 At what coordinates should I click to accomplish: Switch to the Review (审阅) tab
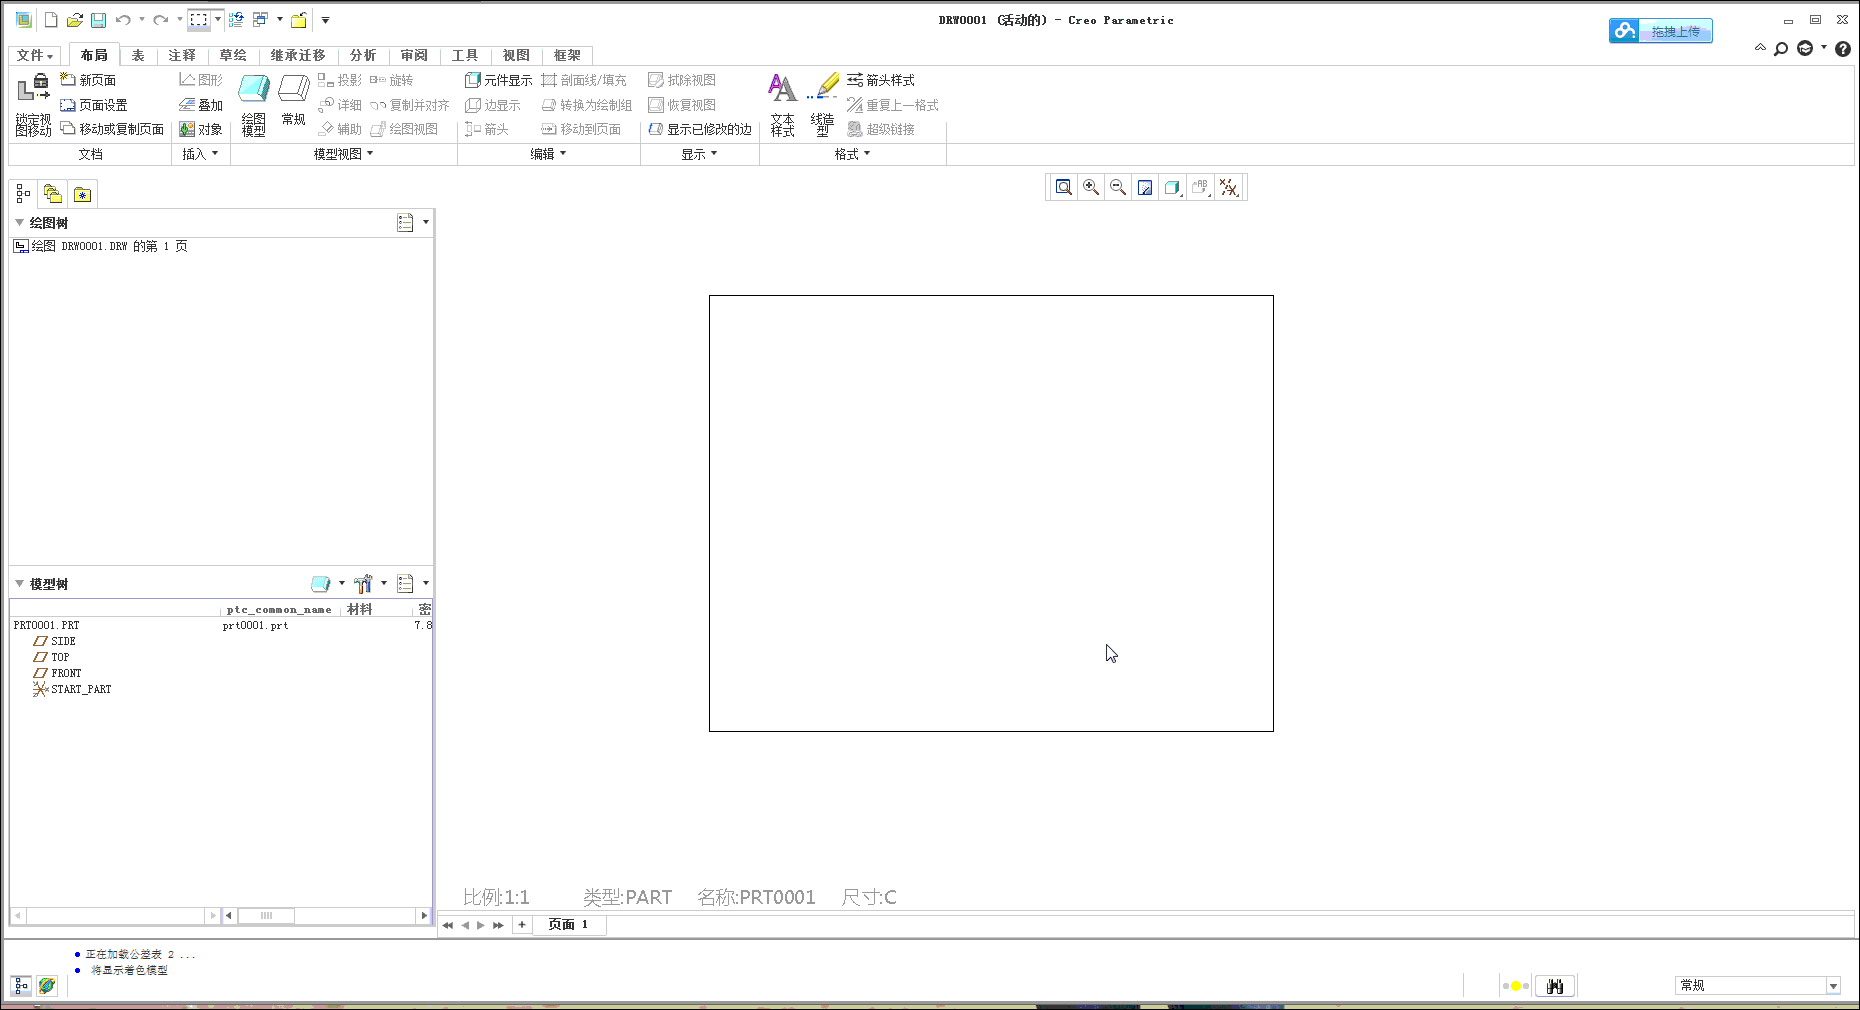click(414, 55)
